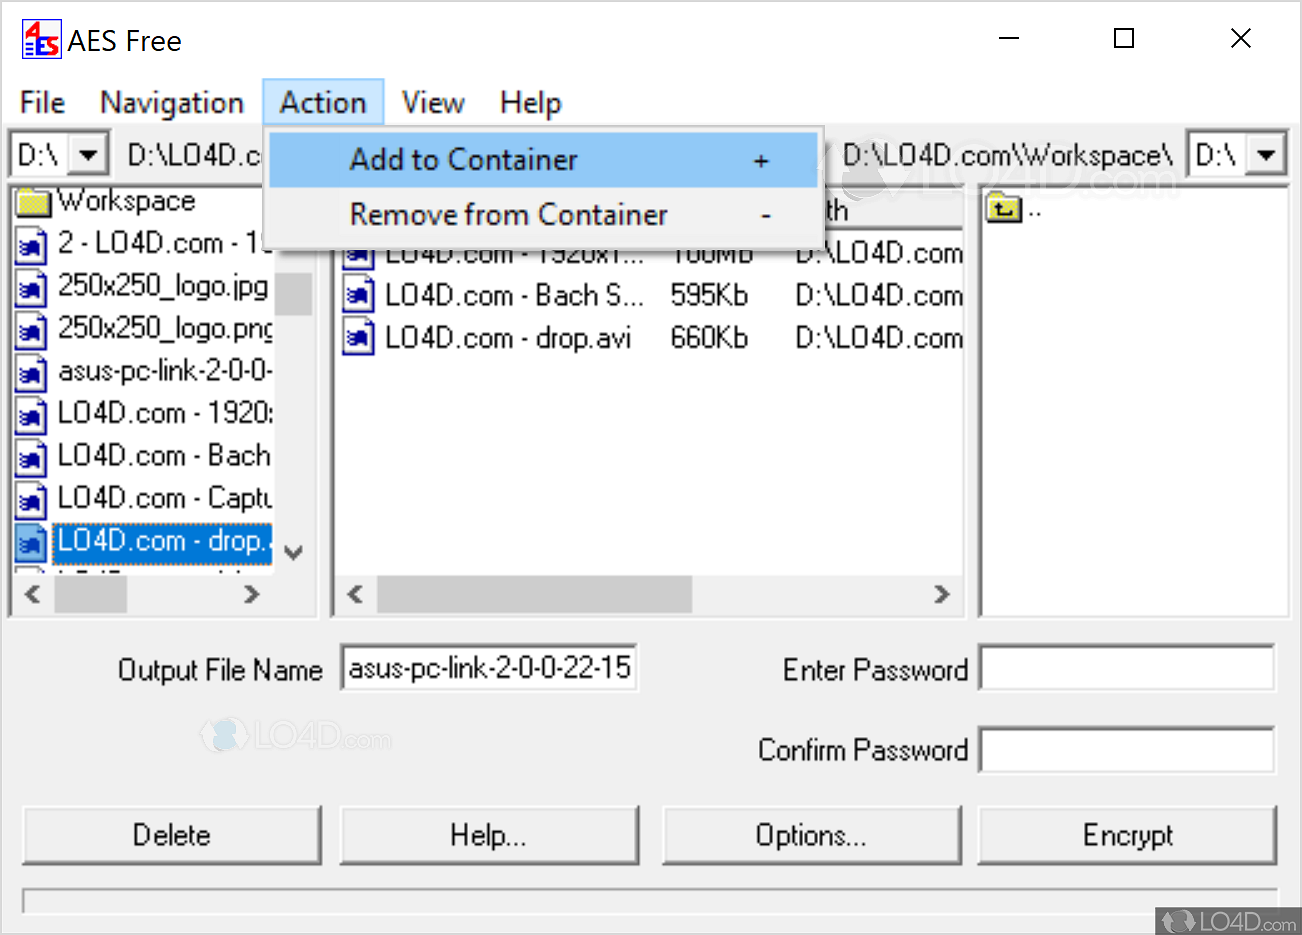The image size is (1302, 935).
Task: Open the Options dialog
Action: click(x=812, y=835)
